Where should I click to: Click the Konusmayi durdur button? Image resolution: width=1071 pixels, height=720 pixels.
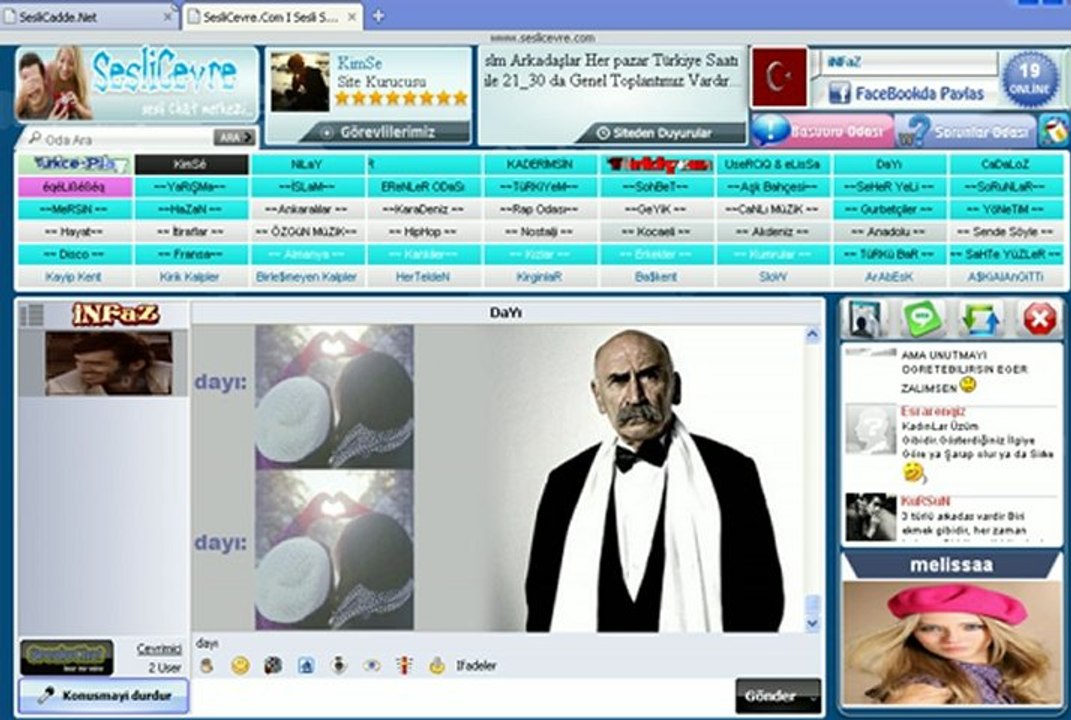coord(103,695)
